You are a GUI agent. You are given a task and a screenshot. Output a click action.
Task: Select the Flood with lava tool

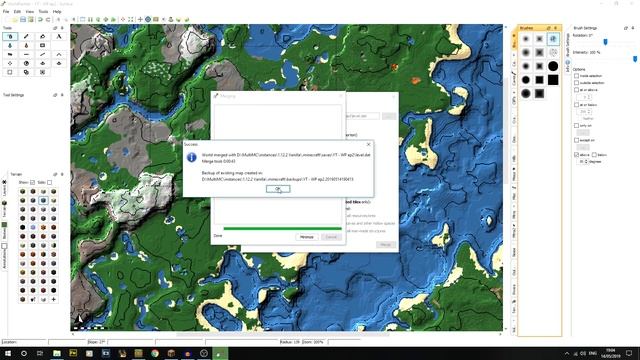pos(26,45)
